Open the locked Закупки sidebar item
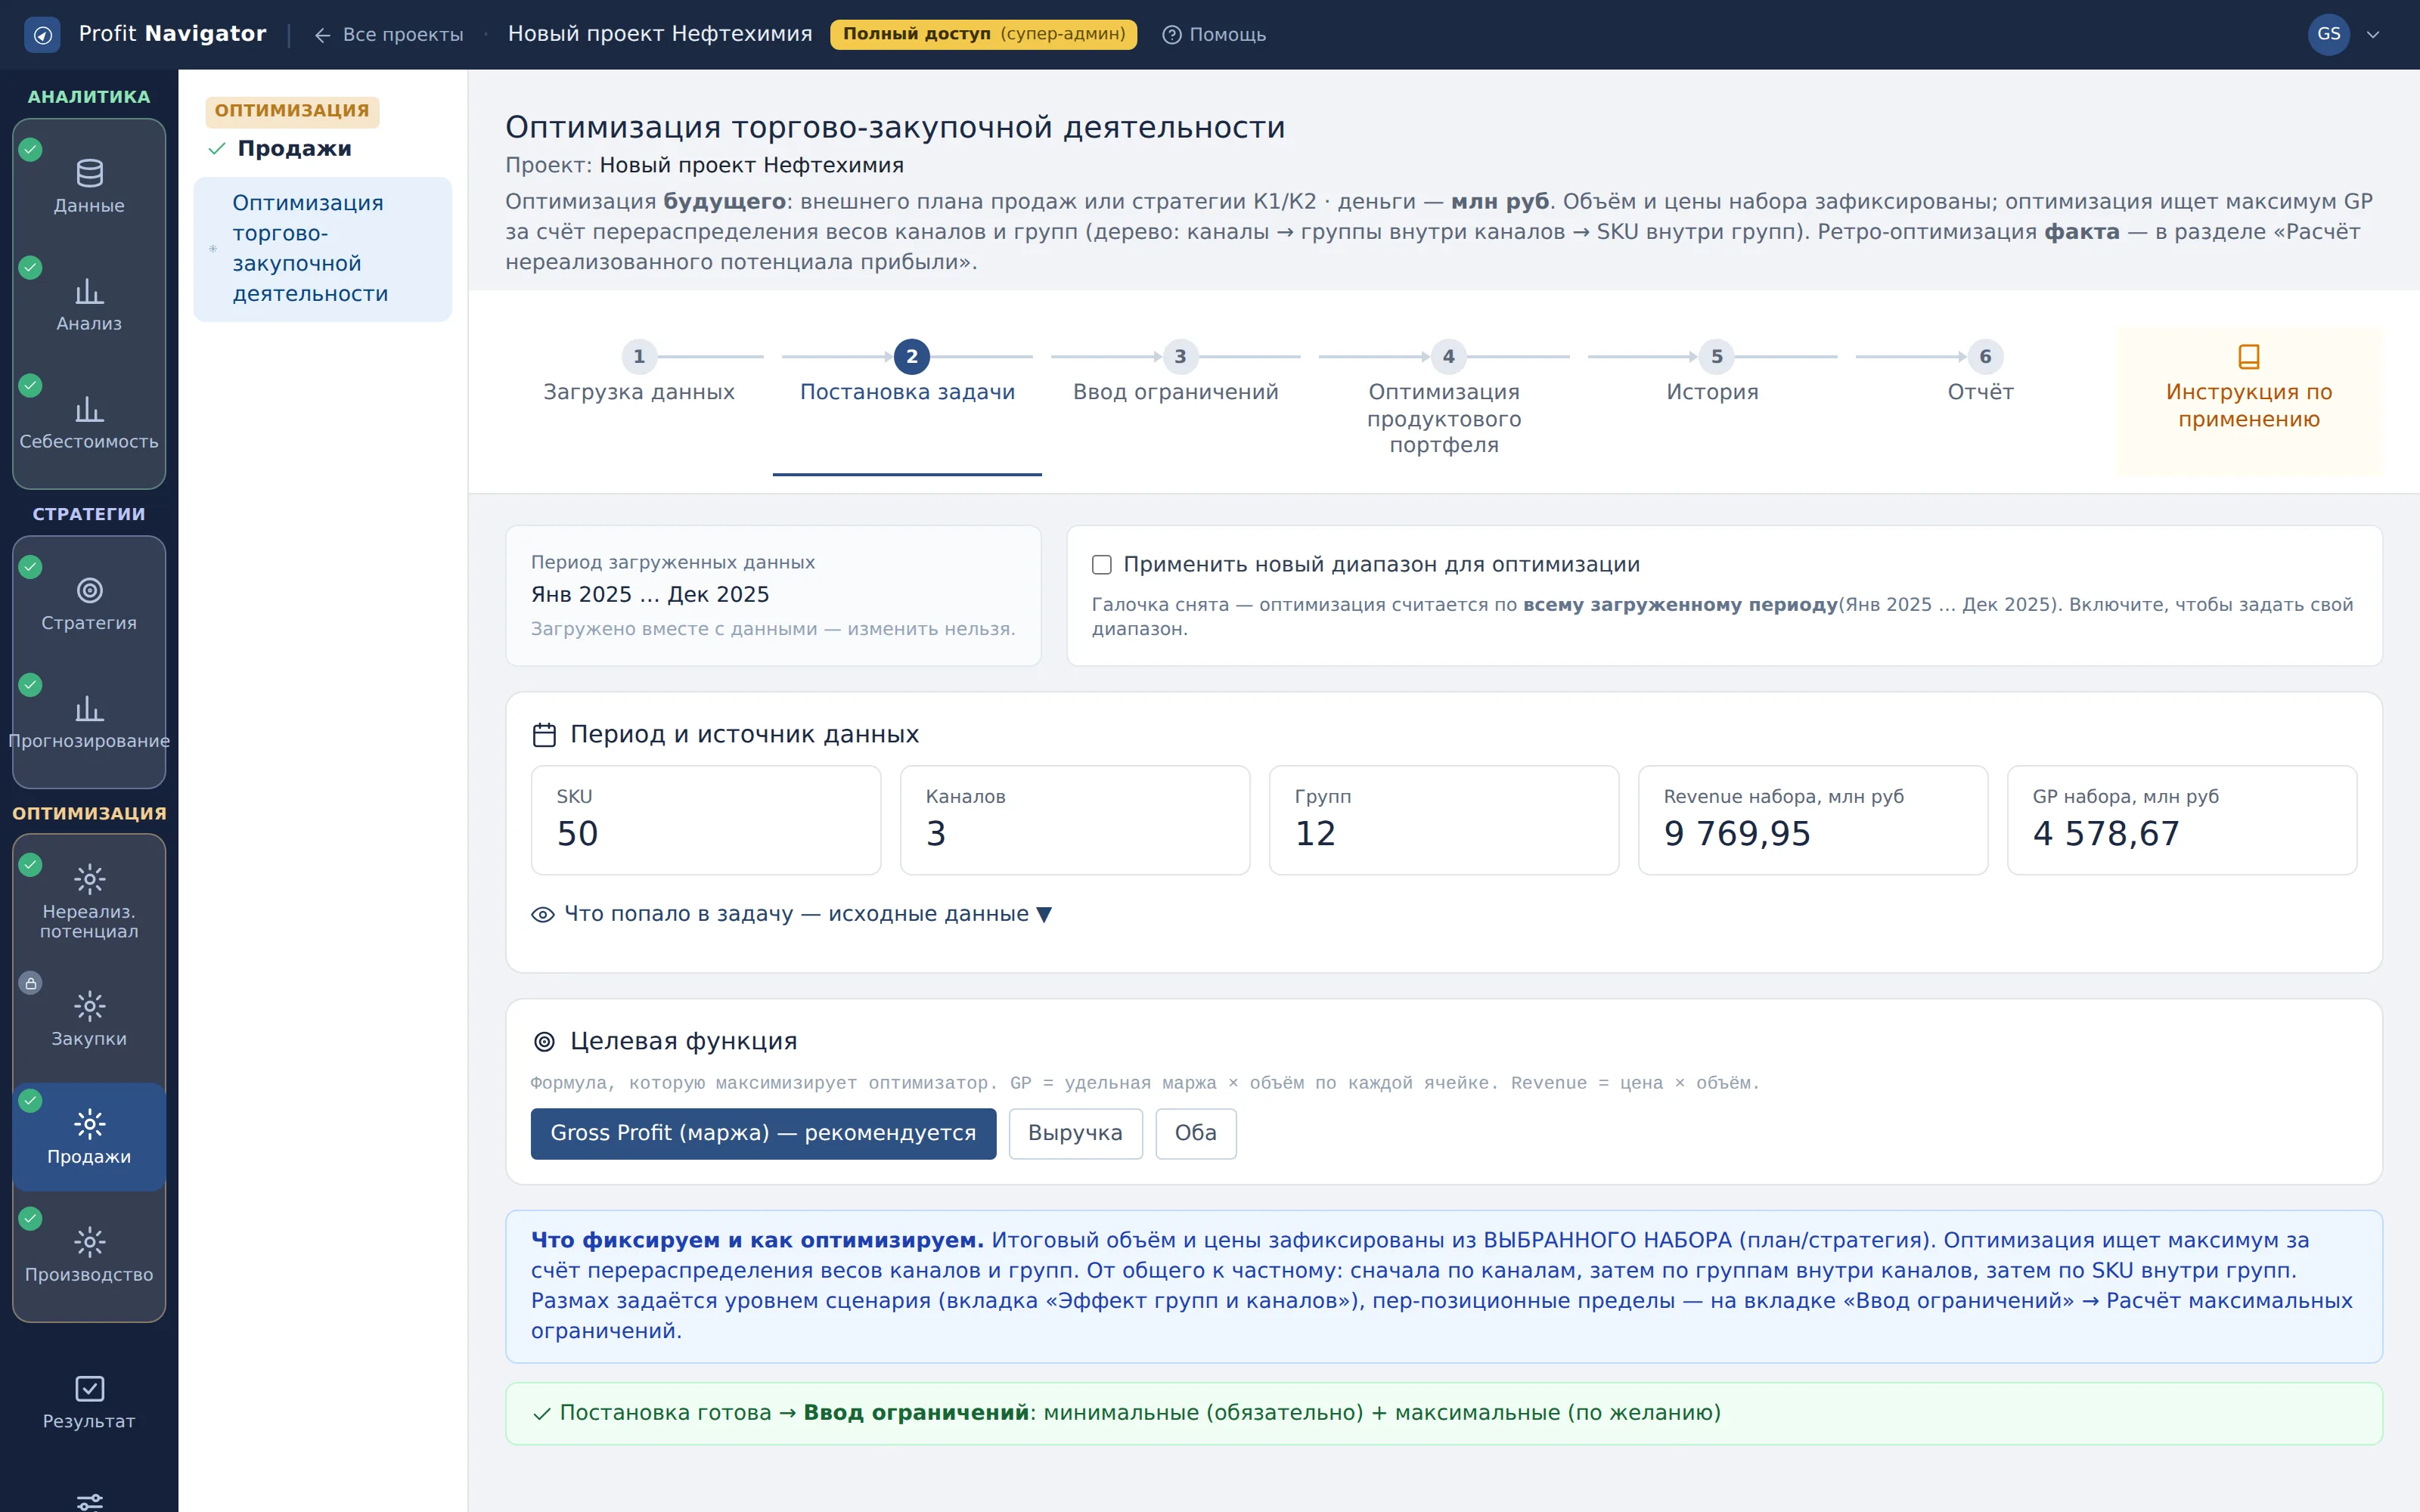The height and width of the screenshot is (1512, 2420). tap(89, 1018)
